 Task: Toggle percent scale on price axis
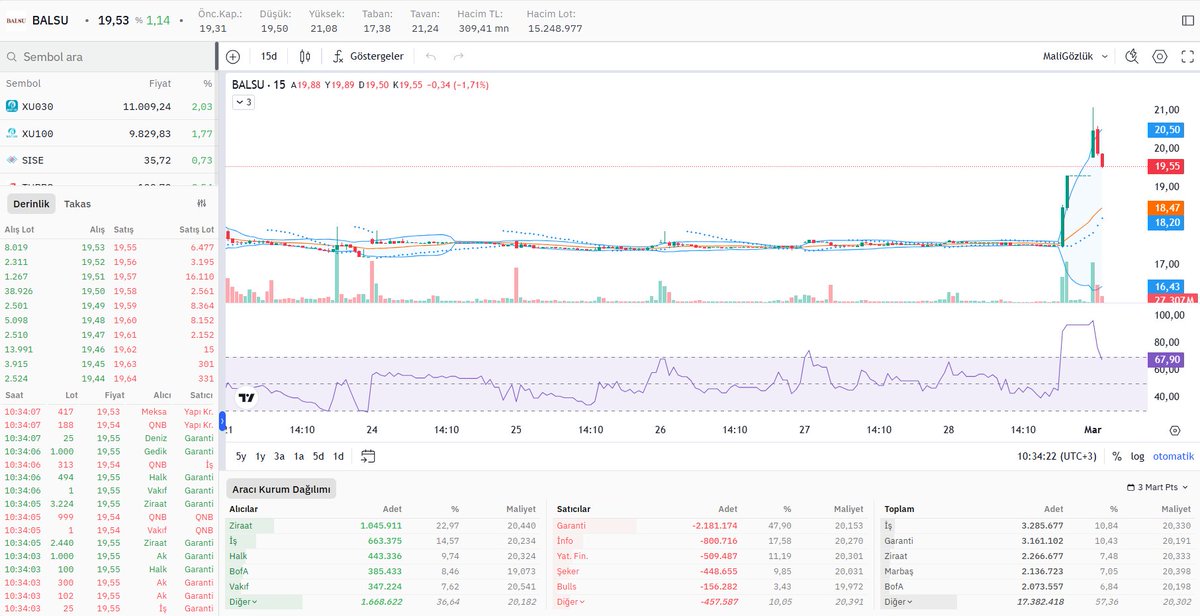click(x=1117, y=456)
